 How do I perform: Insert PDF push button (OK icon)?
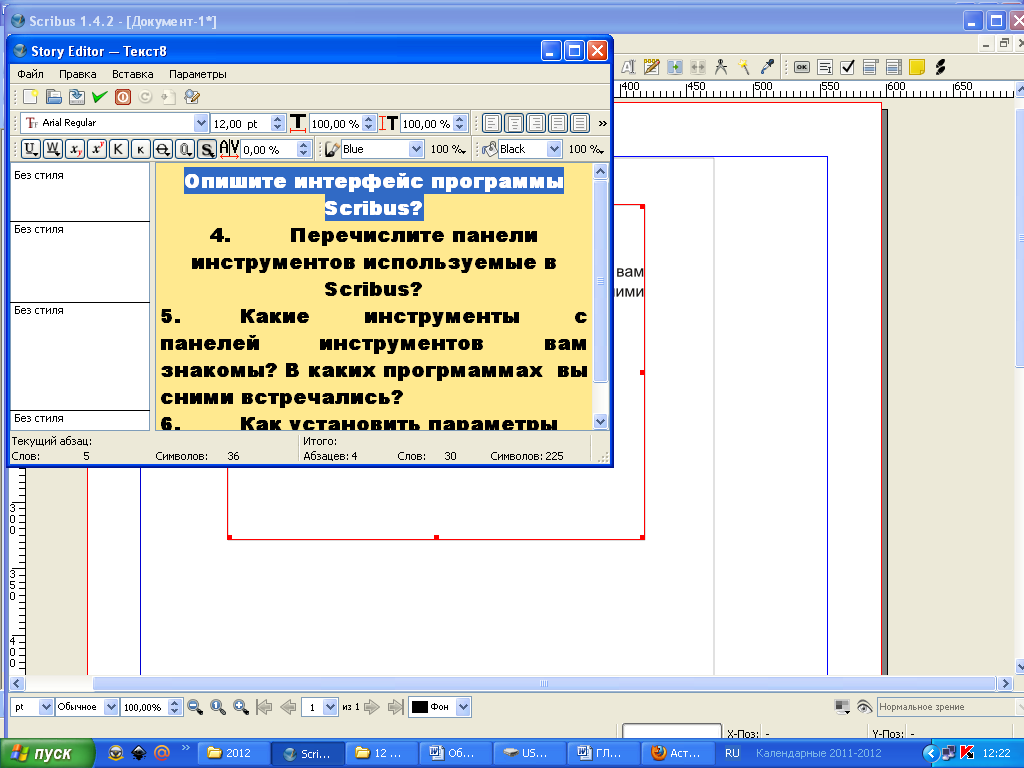[x=802, y=67]
